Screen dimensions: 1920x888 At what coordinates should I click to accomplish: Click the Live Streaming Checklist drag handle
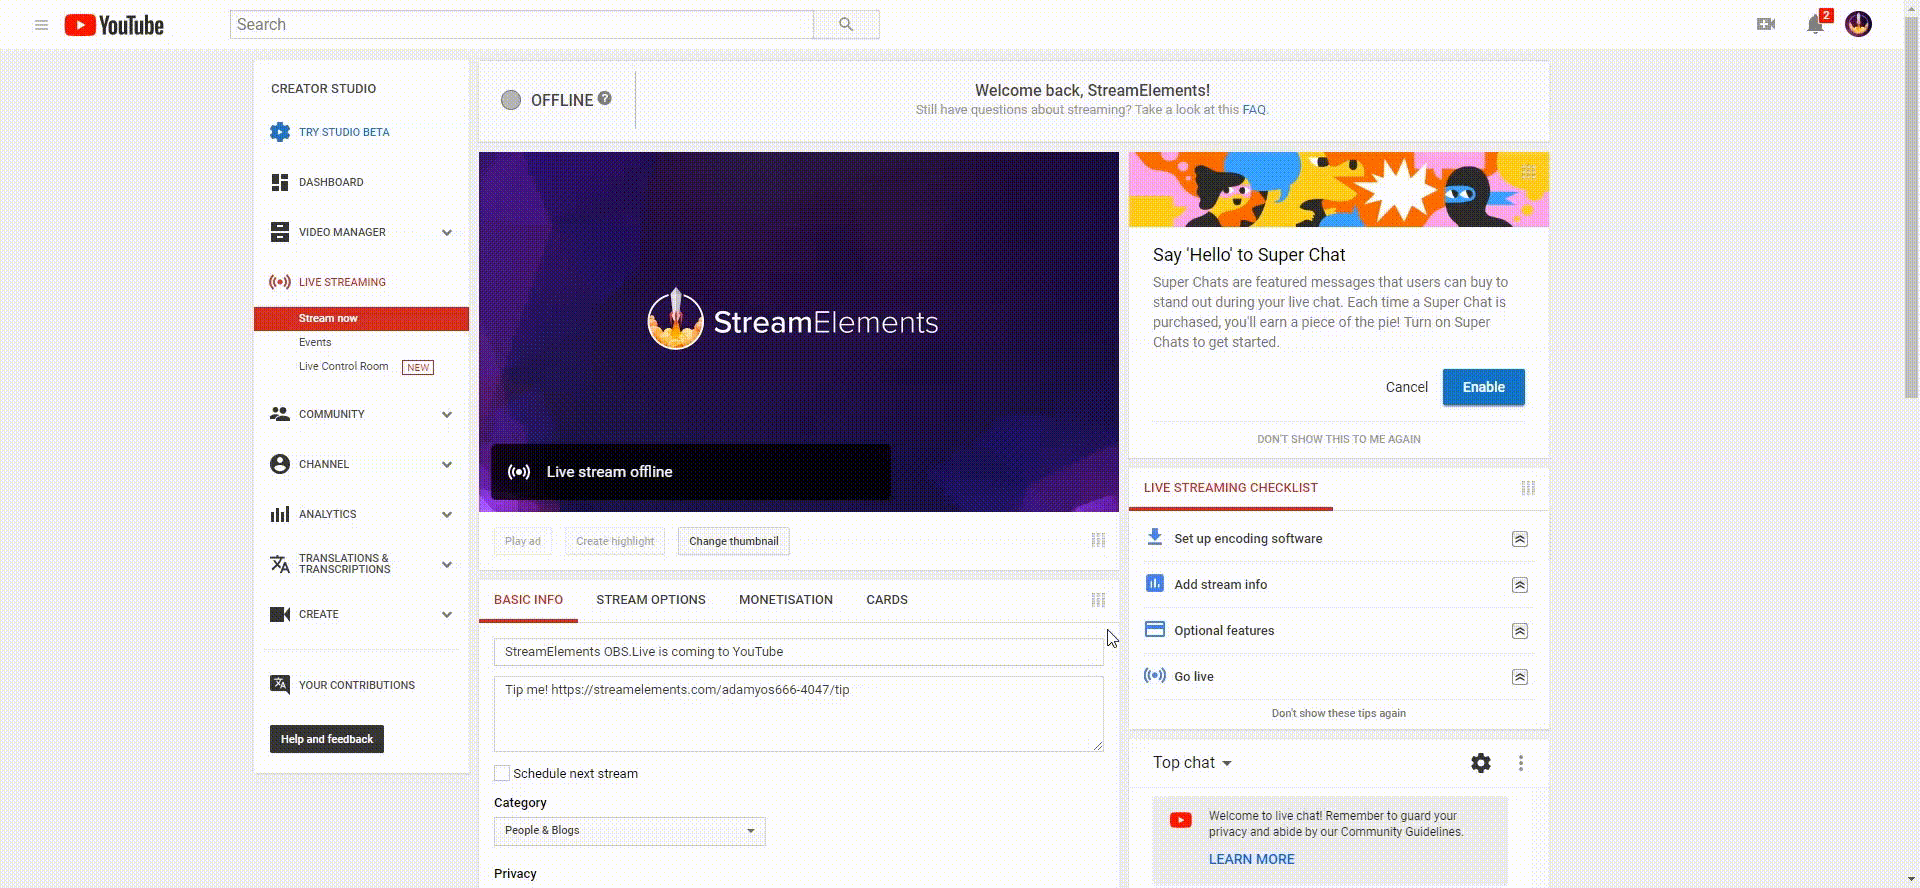coord(1528,488)
